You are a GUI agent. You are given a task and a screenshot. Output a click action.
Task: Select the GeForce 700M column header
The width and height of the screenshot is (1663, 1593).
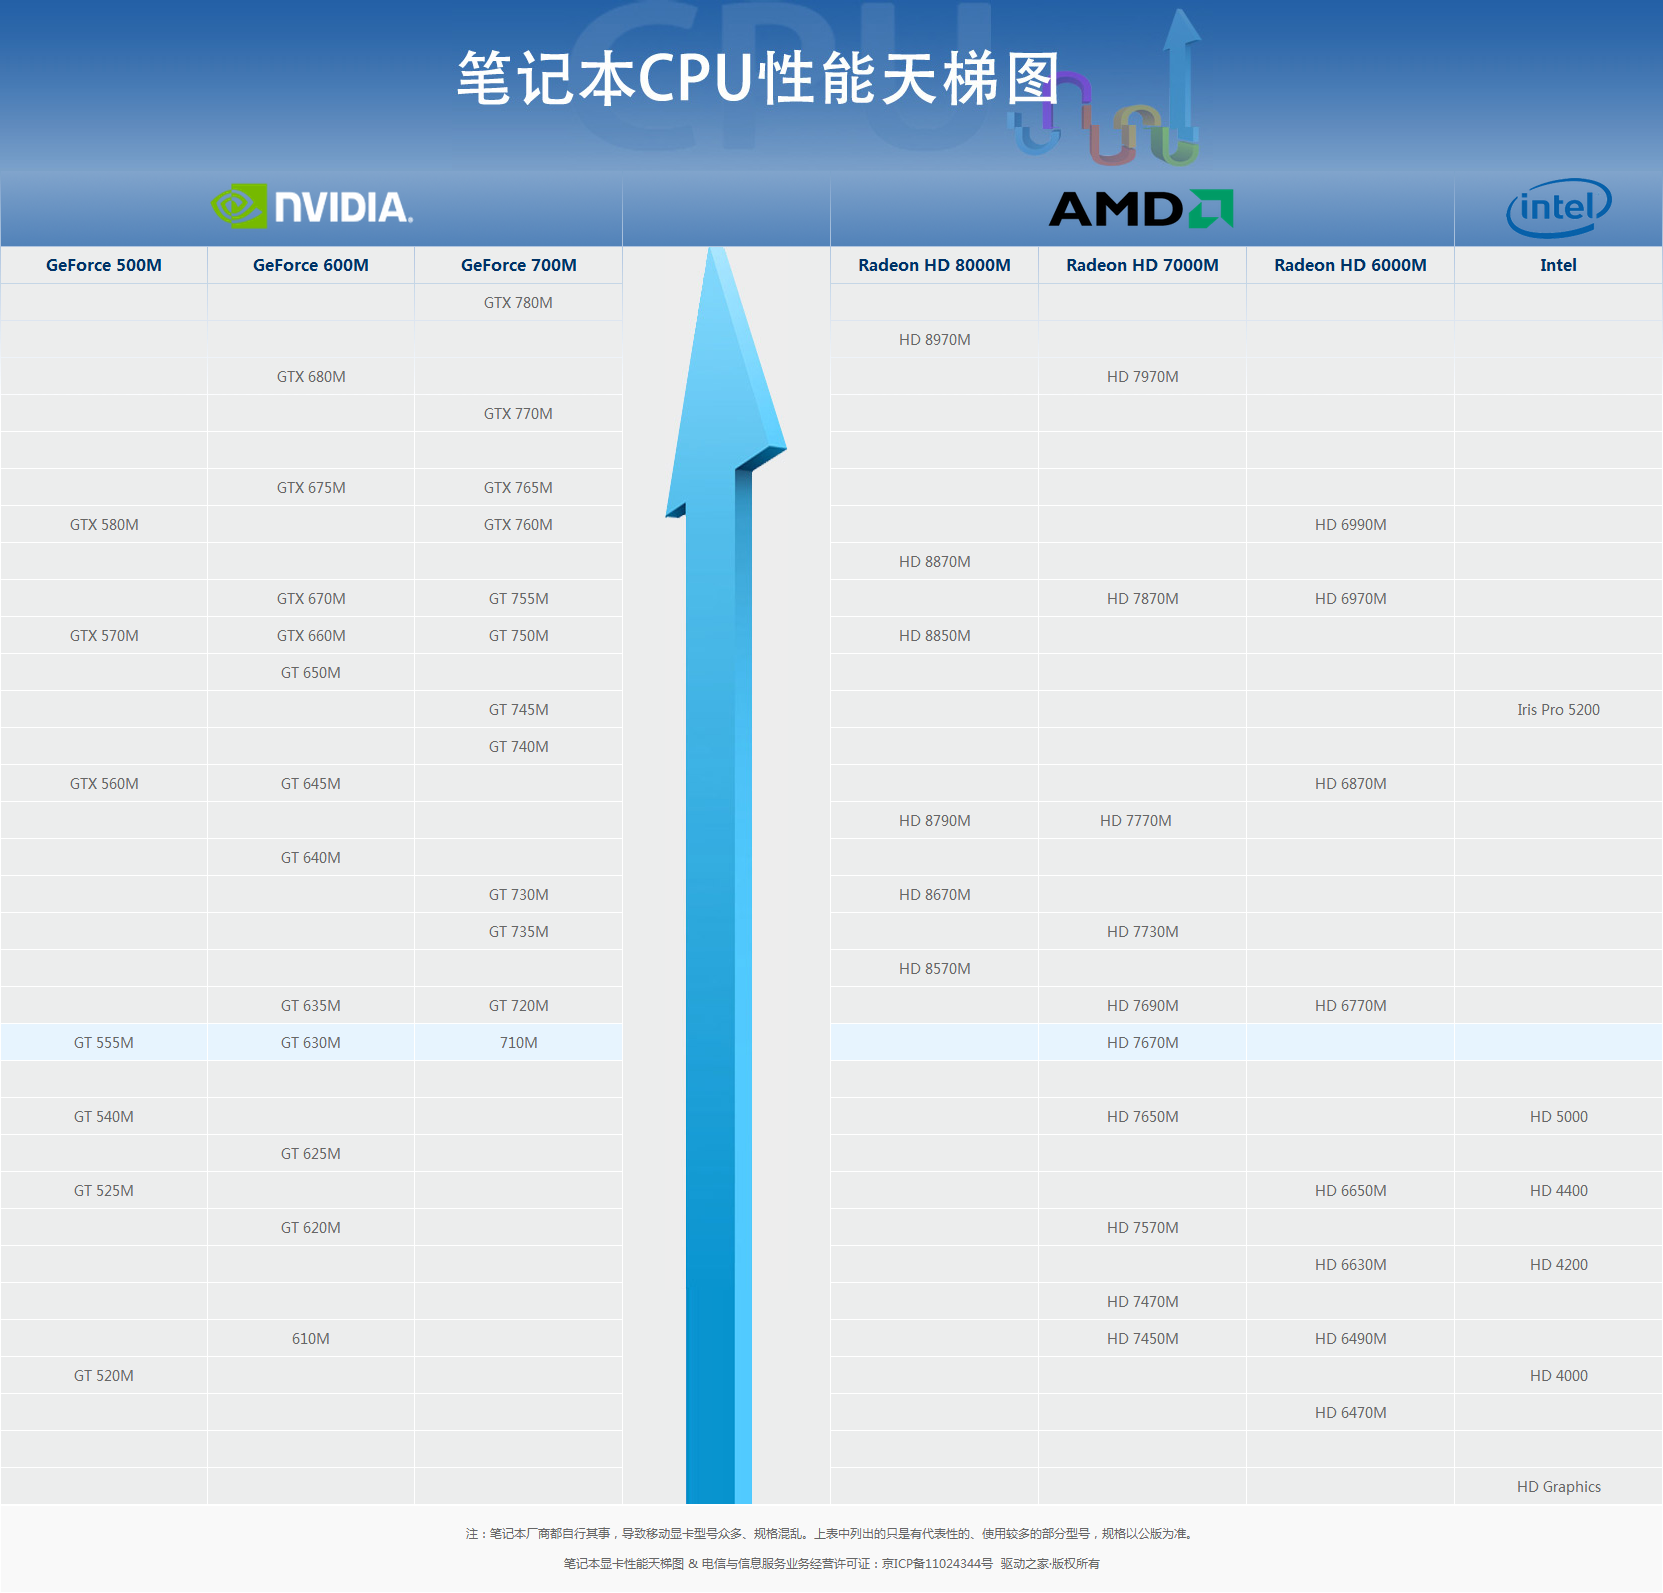pos(519,265)
